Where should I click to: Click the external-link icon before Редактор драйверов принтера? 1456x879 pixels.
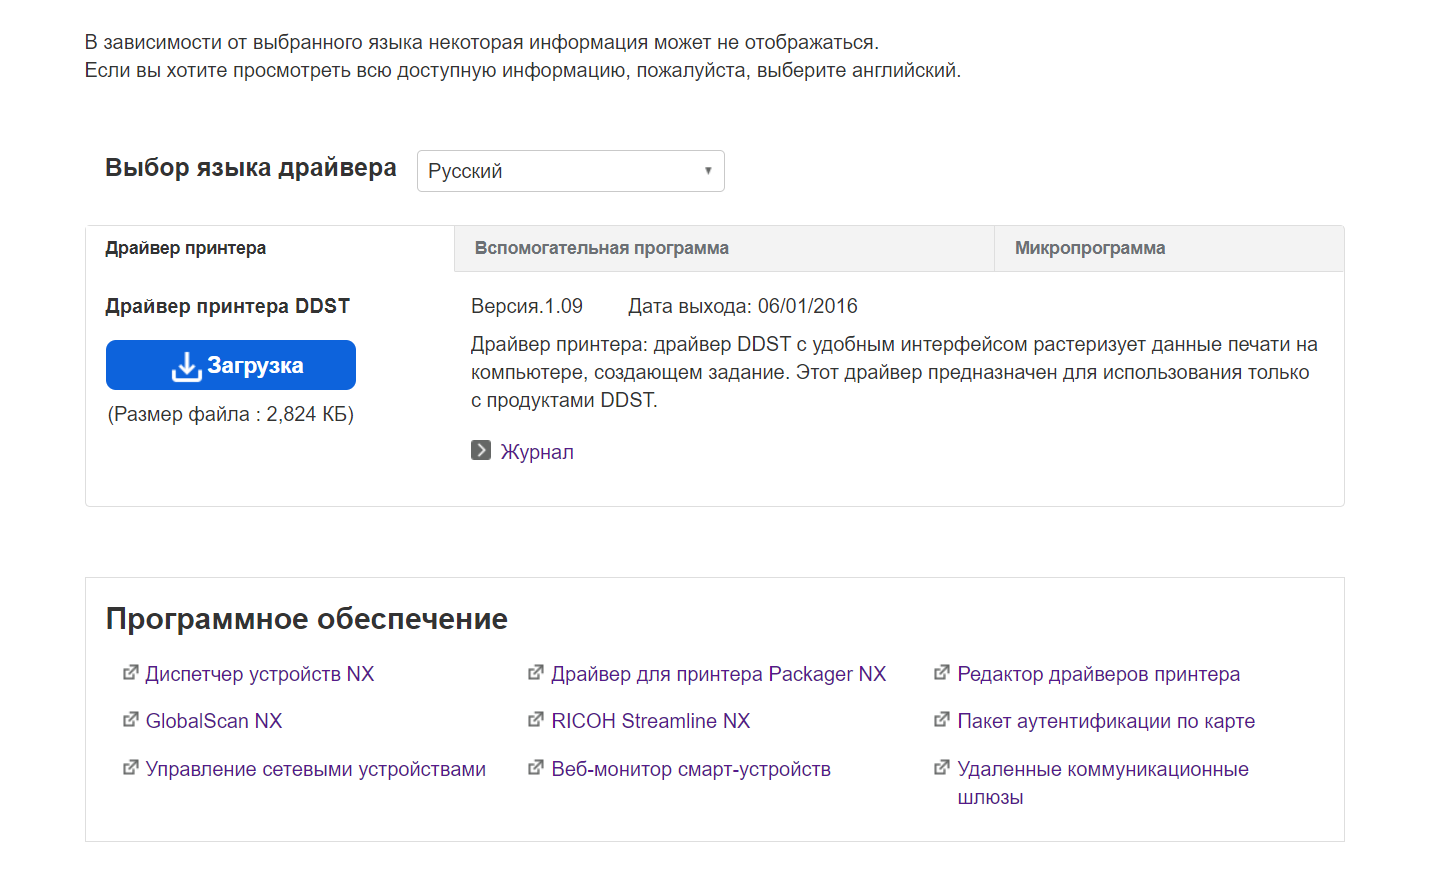pyautogui.click(x=942, y=673)
